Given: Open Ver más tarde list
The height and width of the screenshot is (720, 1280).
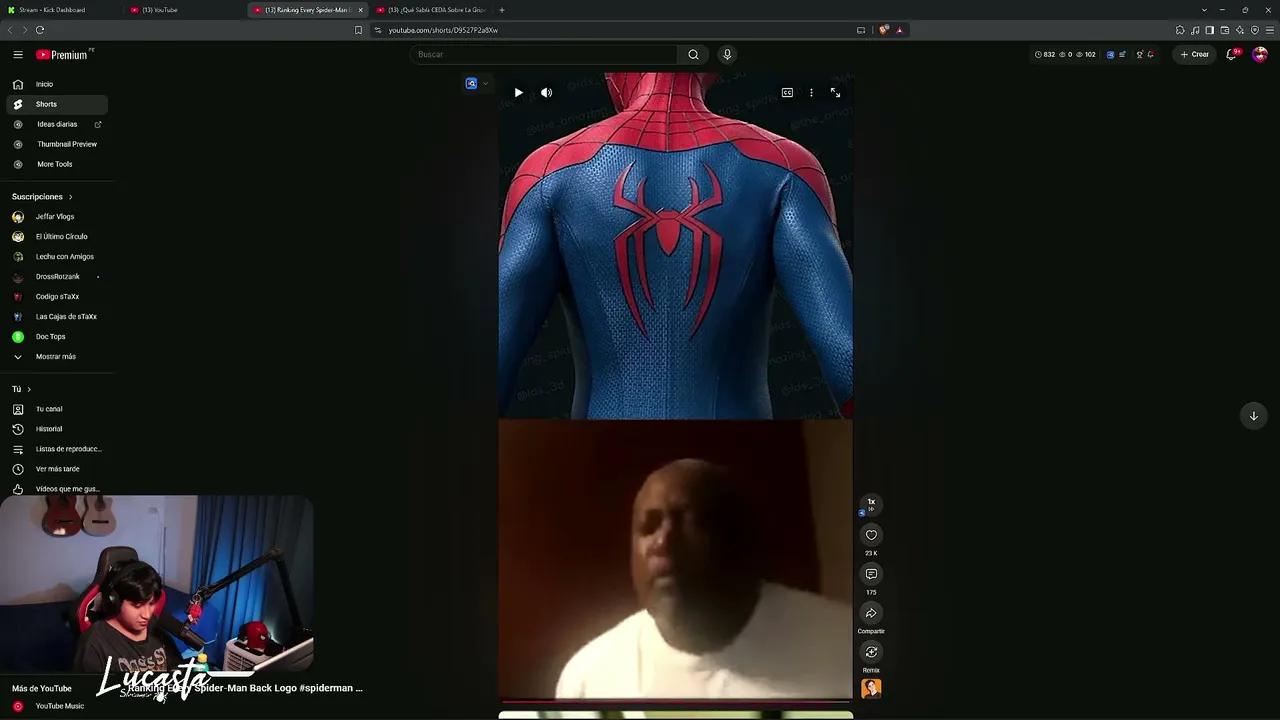Looking at the screenshot, I should [x=57, y=469].
